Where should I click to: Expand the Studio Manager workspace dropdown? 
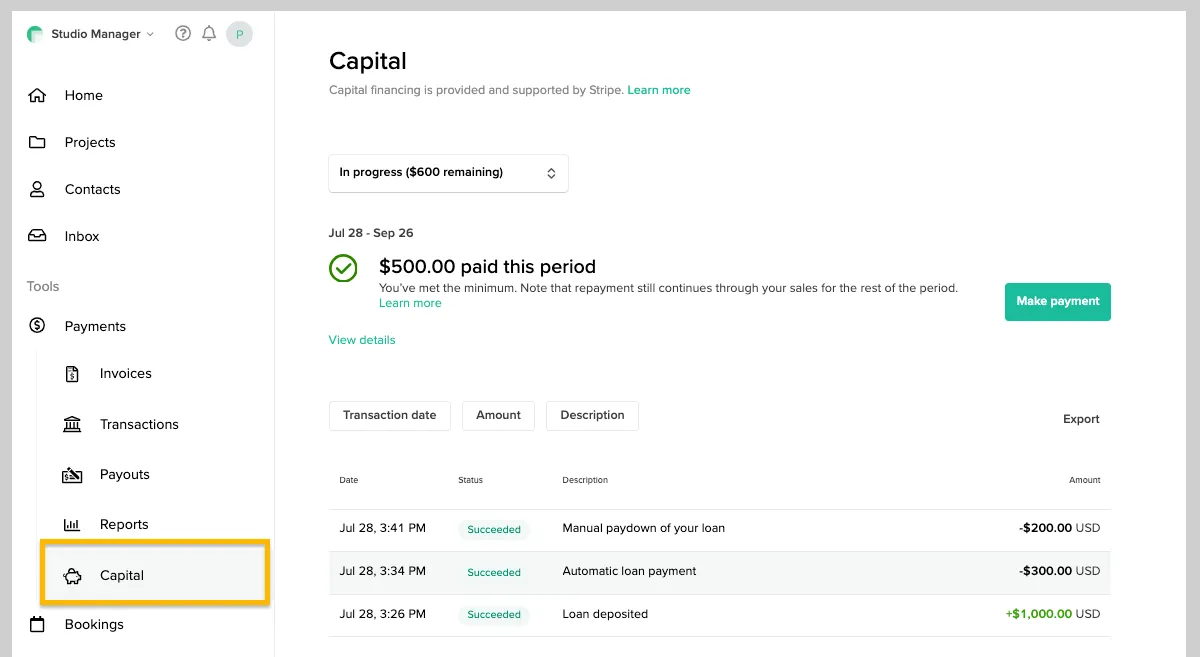pos(96,34)
